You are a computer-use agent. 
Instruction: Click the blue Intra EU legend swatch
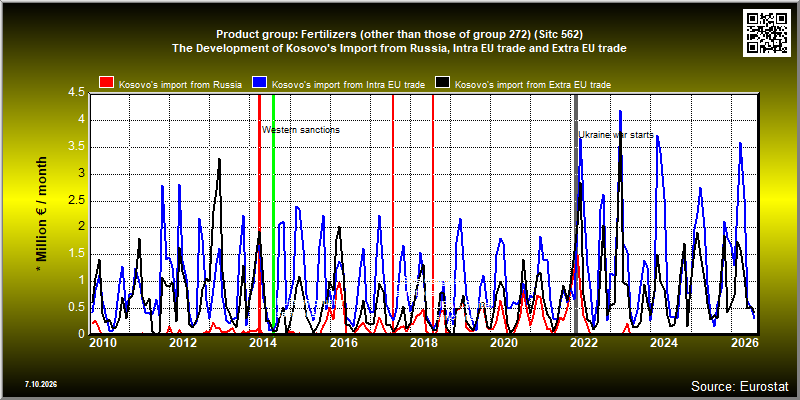[x=260, y=83]
